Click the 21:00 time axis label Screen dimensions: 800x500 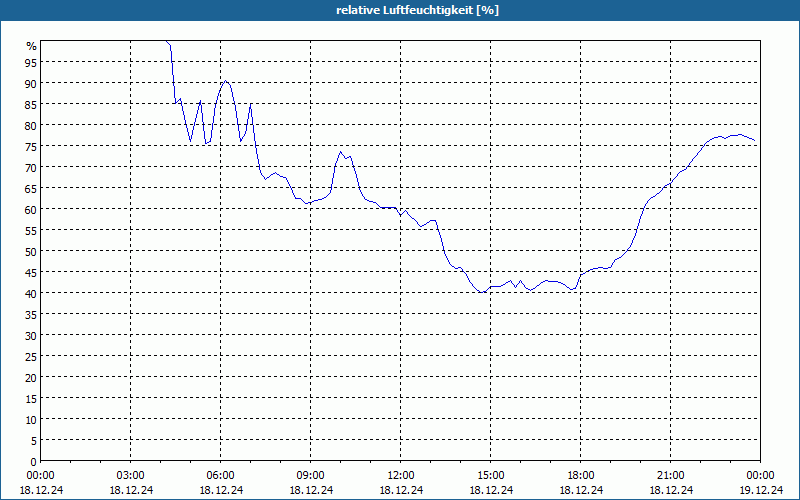coord(670,476)
